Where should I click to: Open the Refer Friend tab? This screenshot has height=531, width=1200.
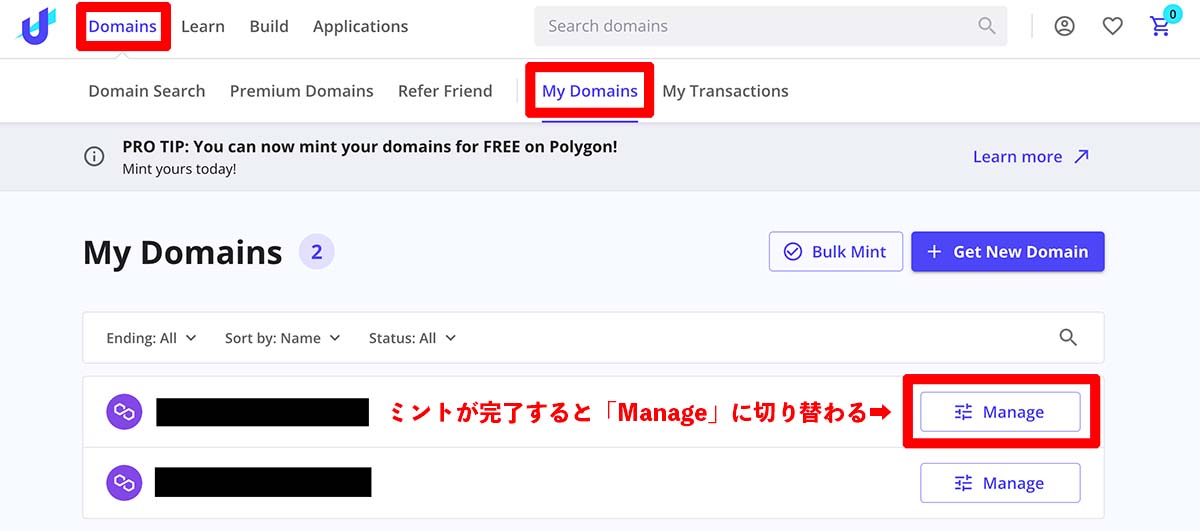pos(445,91)
